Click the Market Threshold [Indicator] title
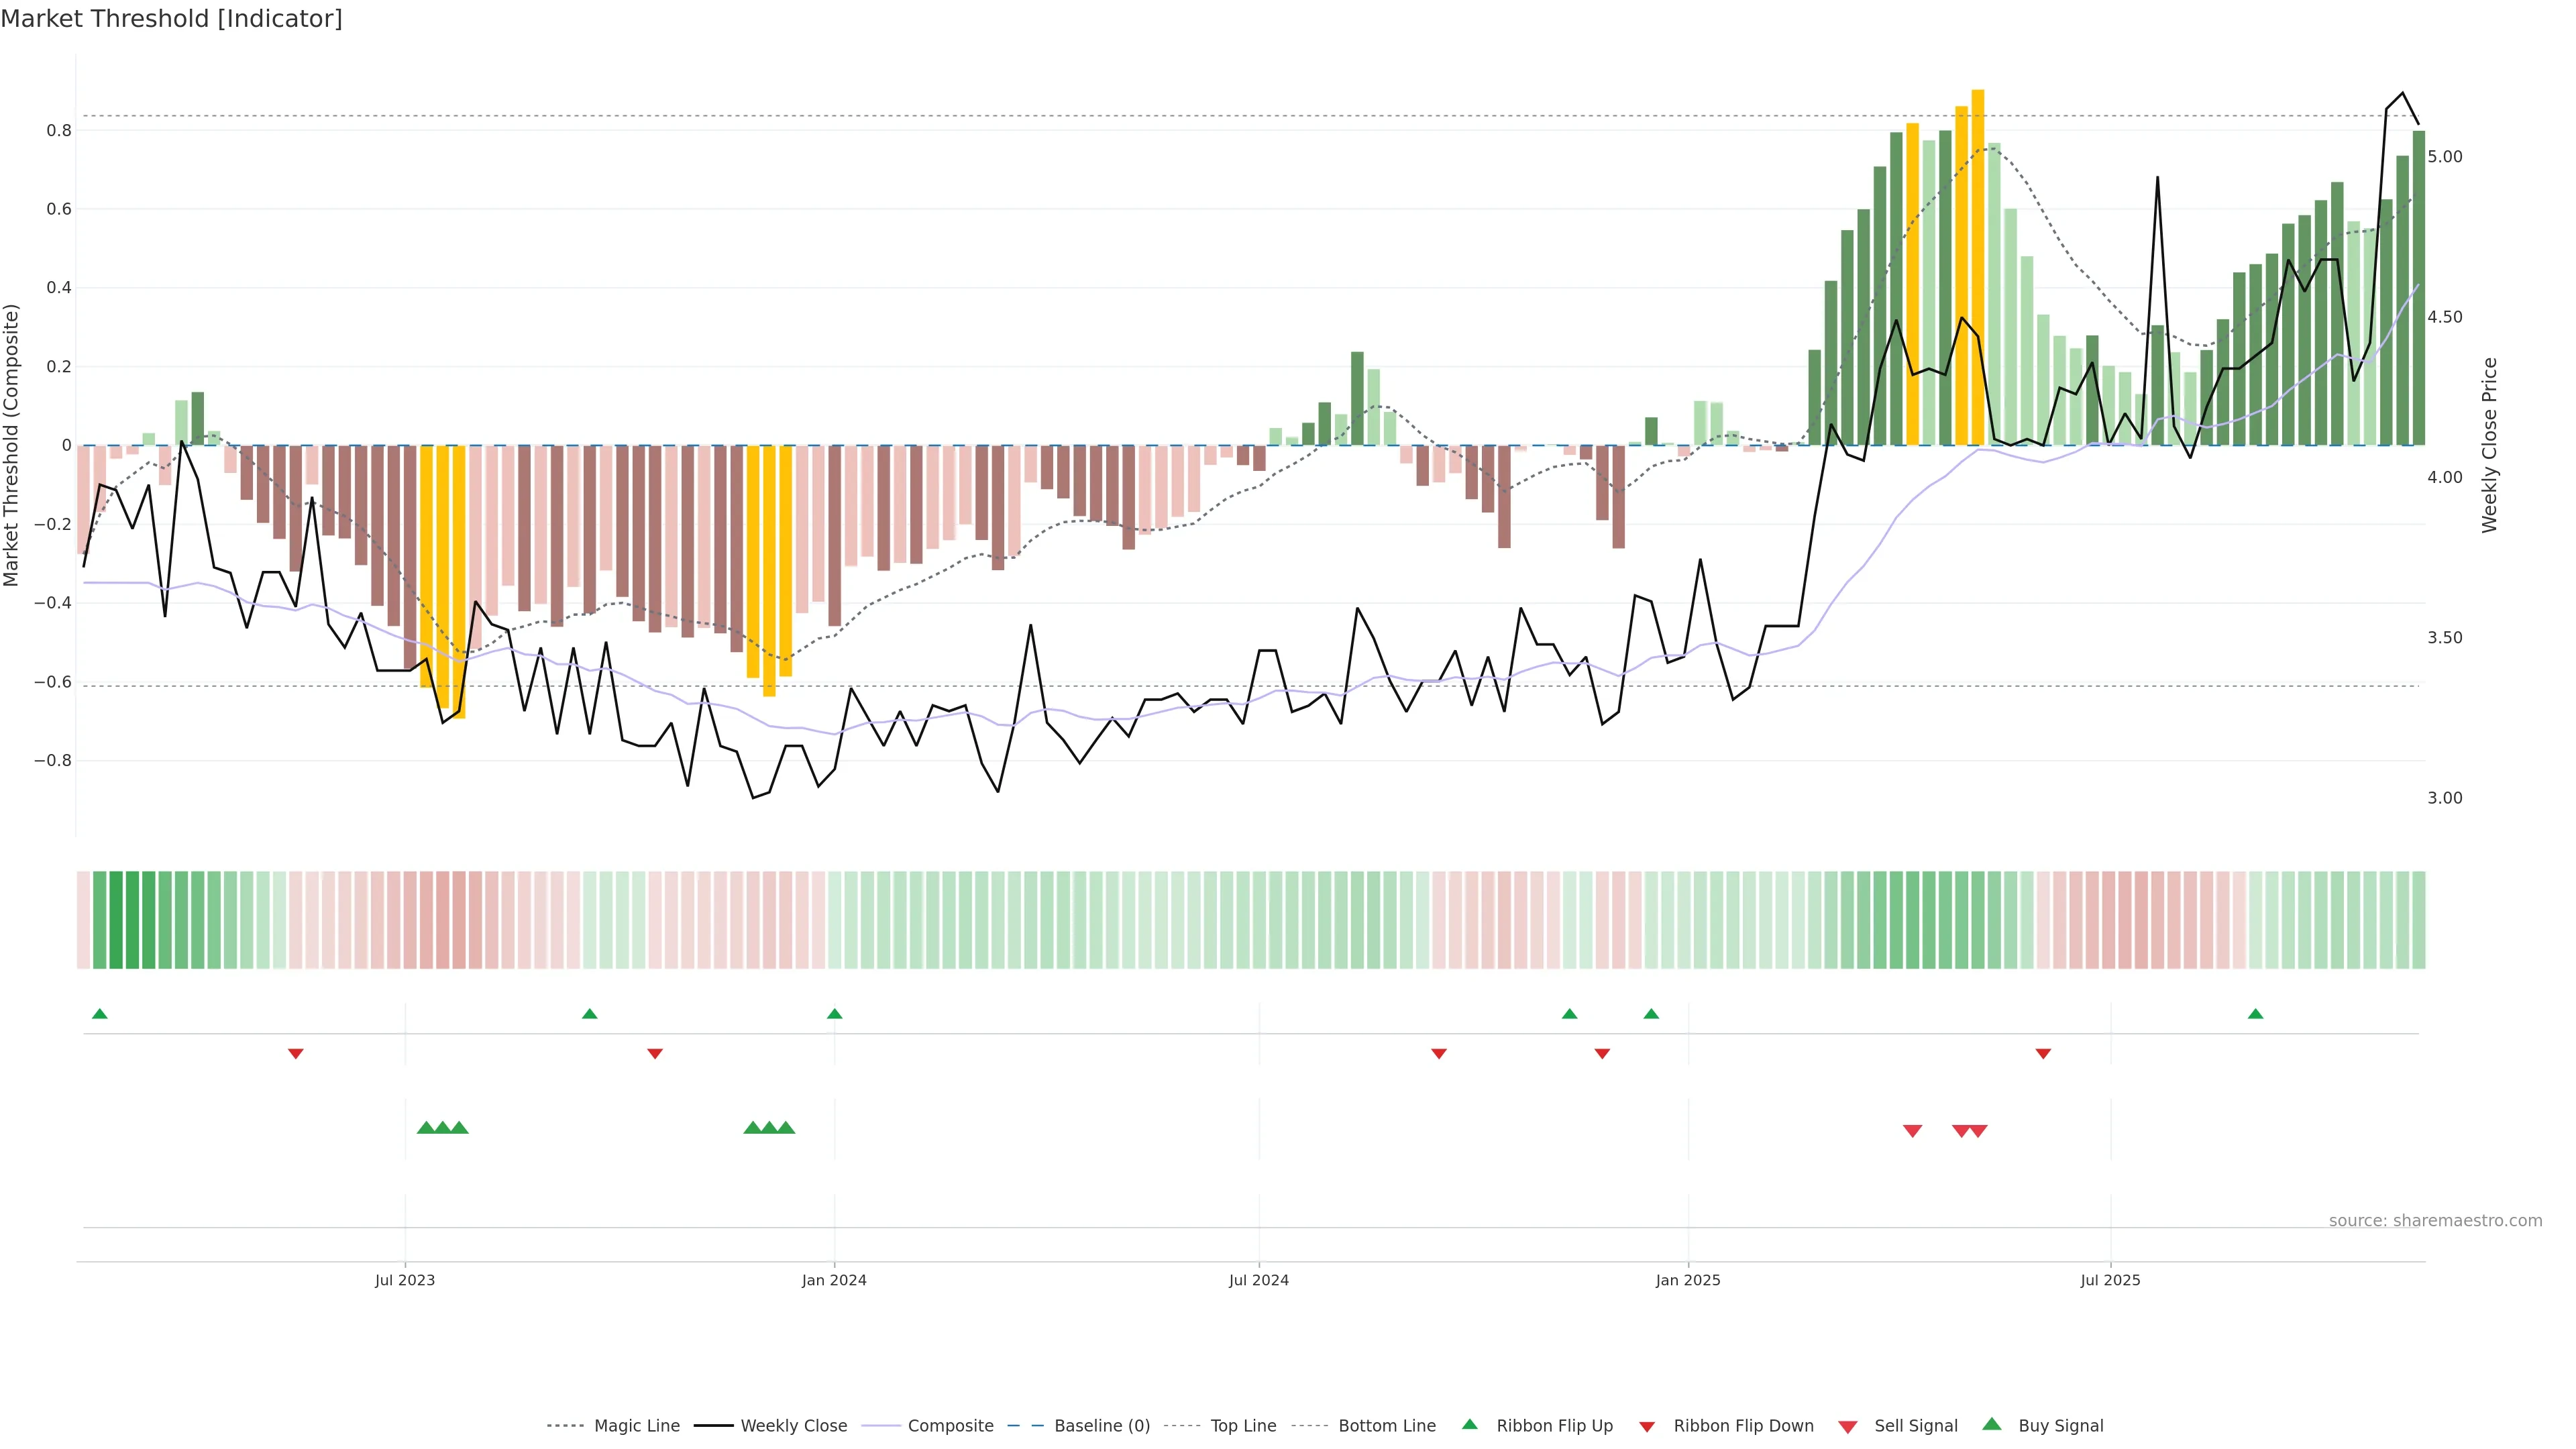Screen dimensions: 2576x1449 (x=171, y=19)
